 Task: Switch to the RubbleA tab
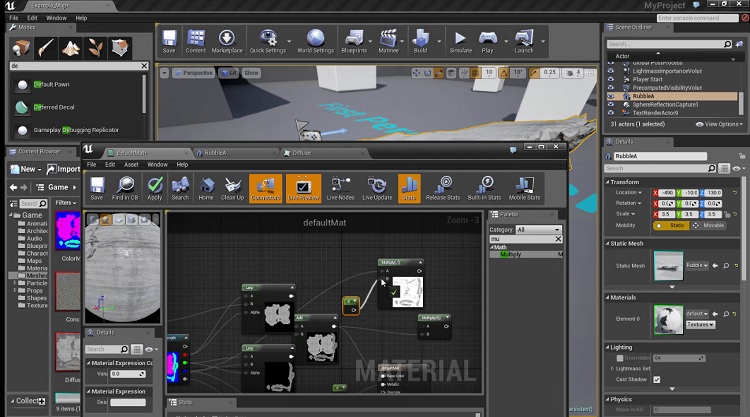215,153
